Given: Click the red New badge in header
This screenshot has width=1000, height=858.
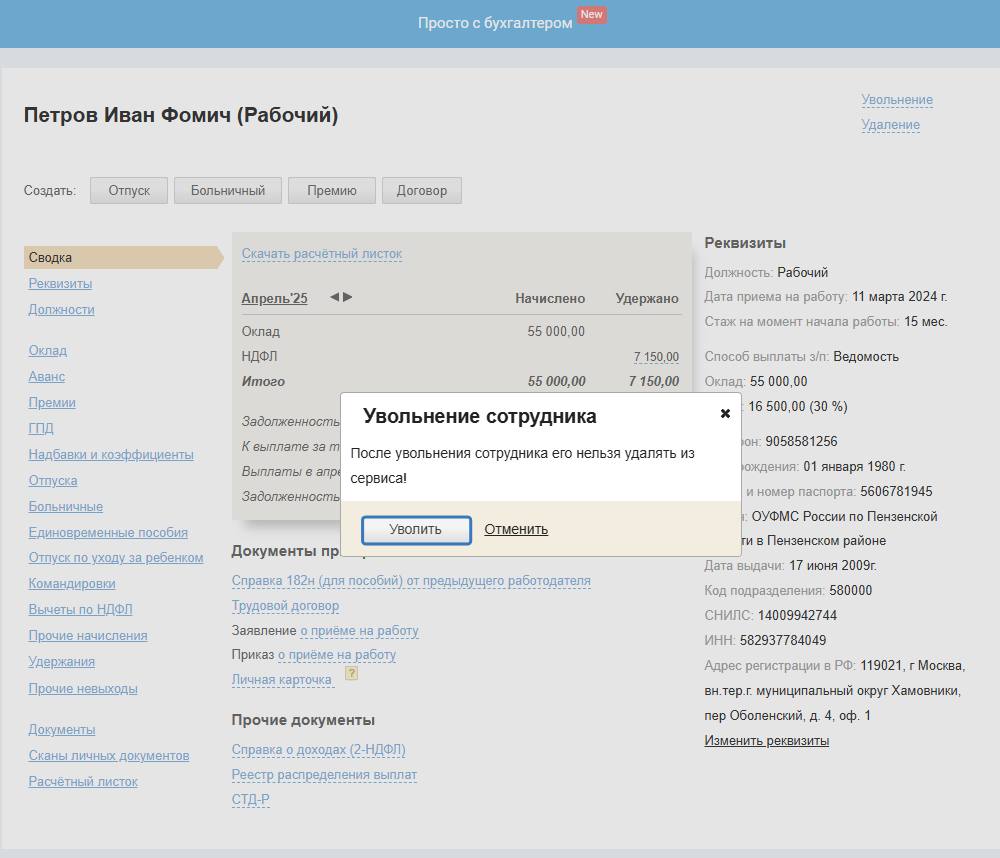Looking at the screenshot, I should coord(592,15).
